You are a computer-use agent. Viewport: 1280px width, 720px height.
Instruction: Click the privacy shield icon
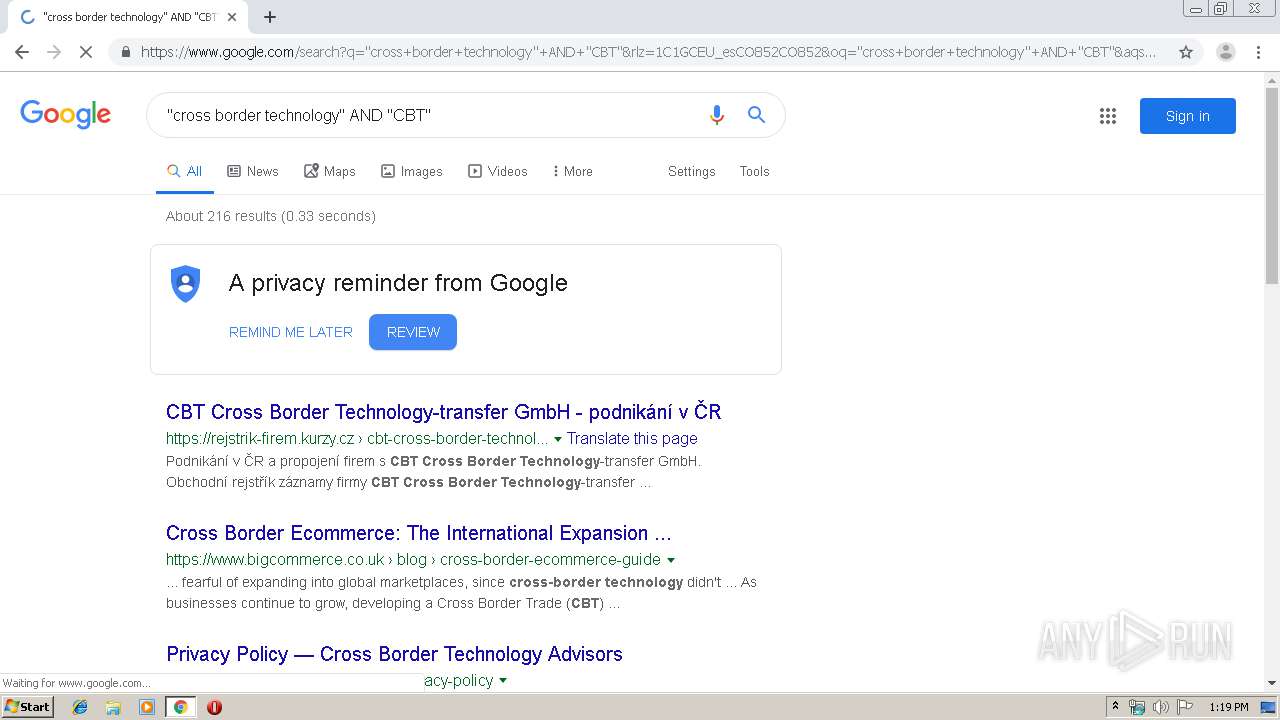click(186, 283)
